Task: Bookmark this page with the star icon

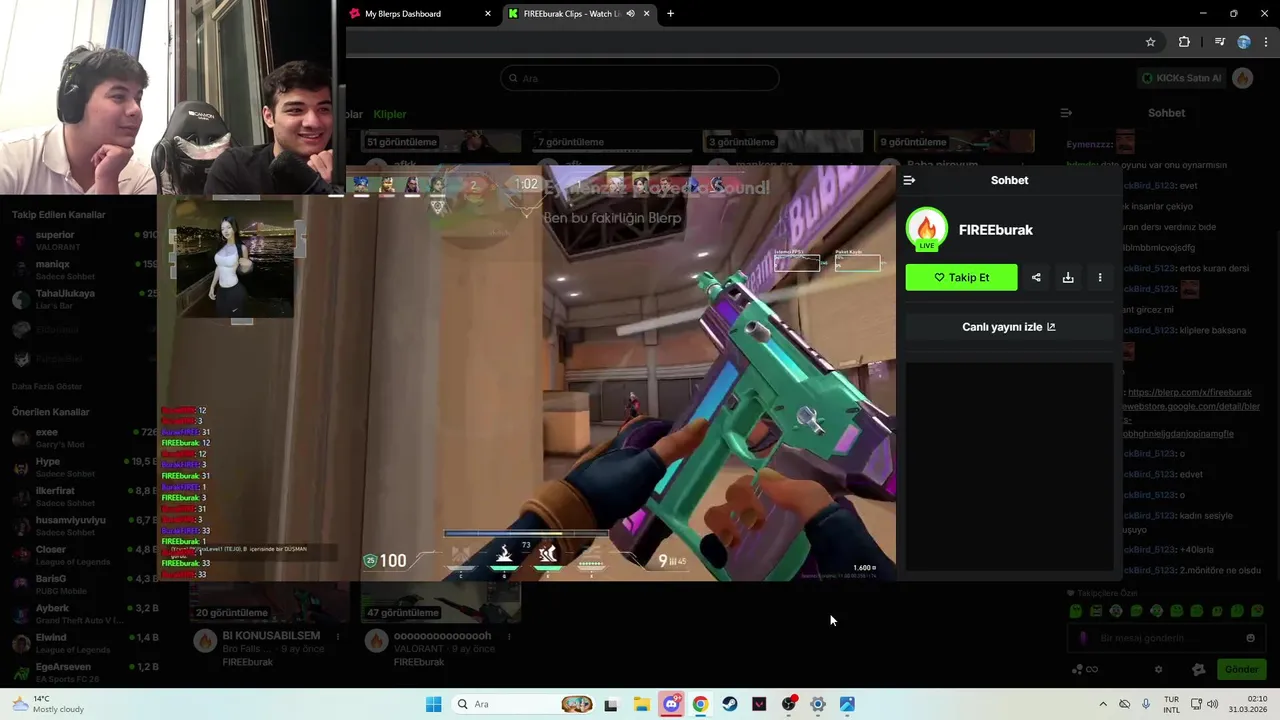Action: [x=1150, y=42]
